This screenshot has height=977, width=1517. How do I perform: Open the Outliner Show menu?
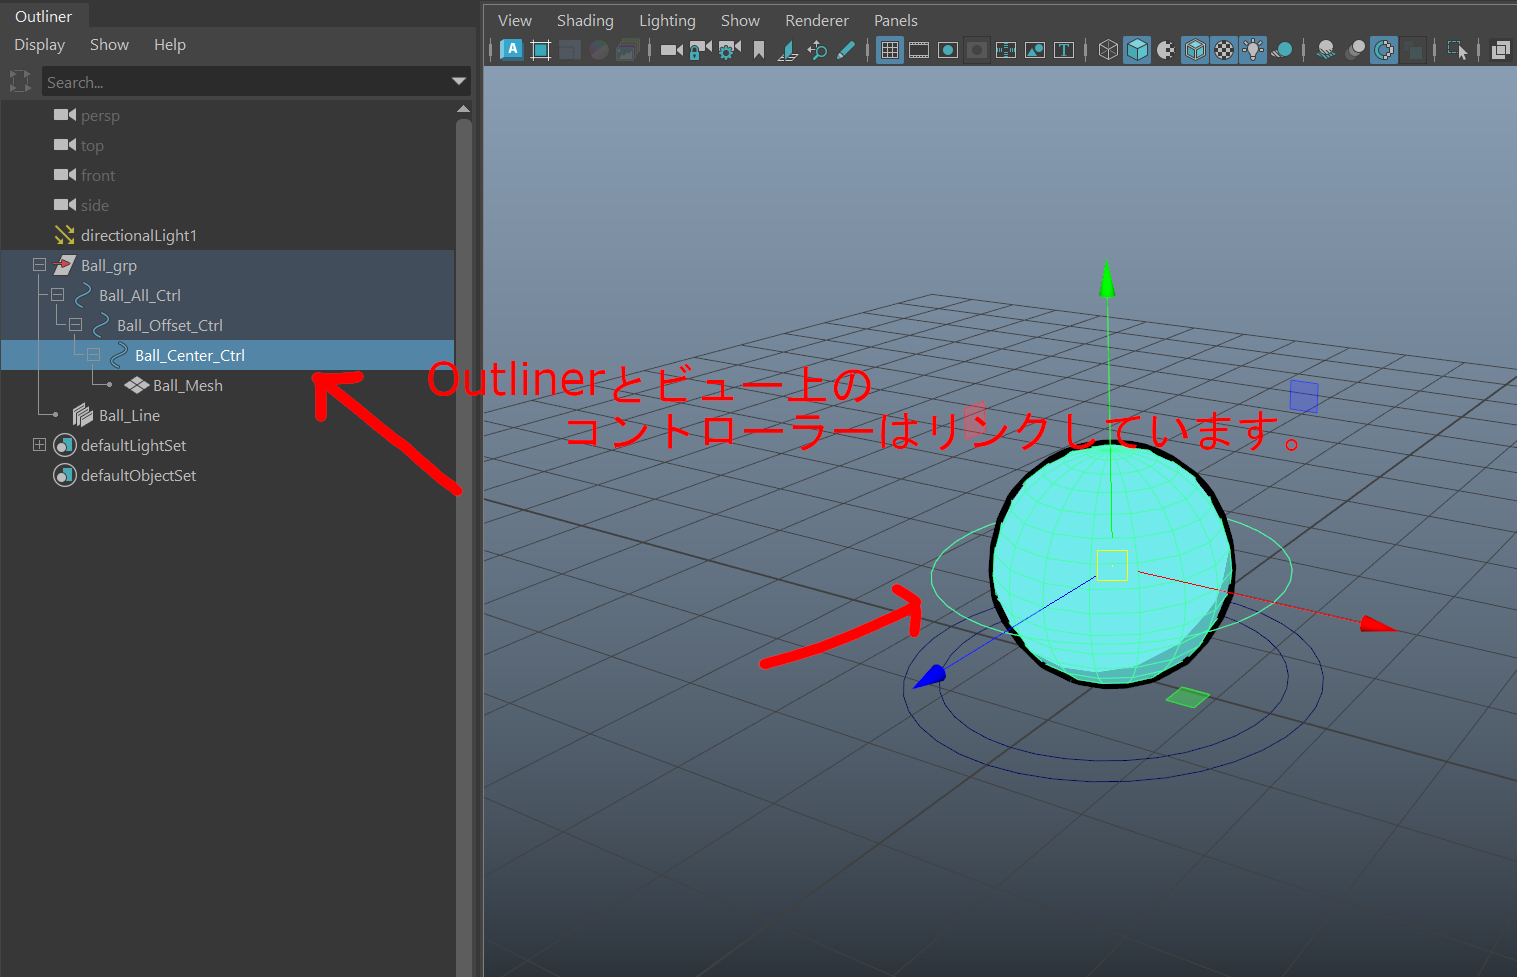(x=109, y=45)
